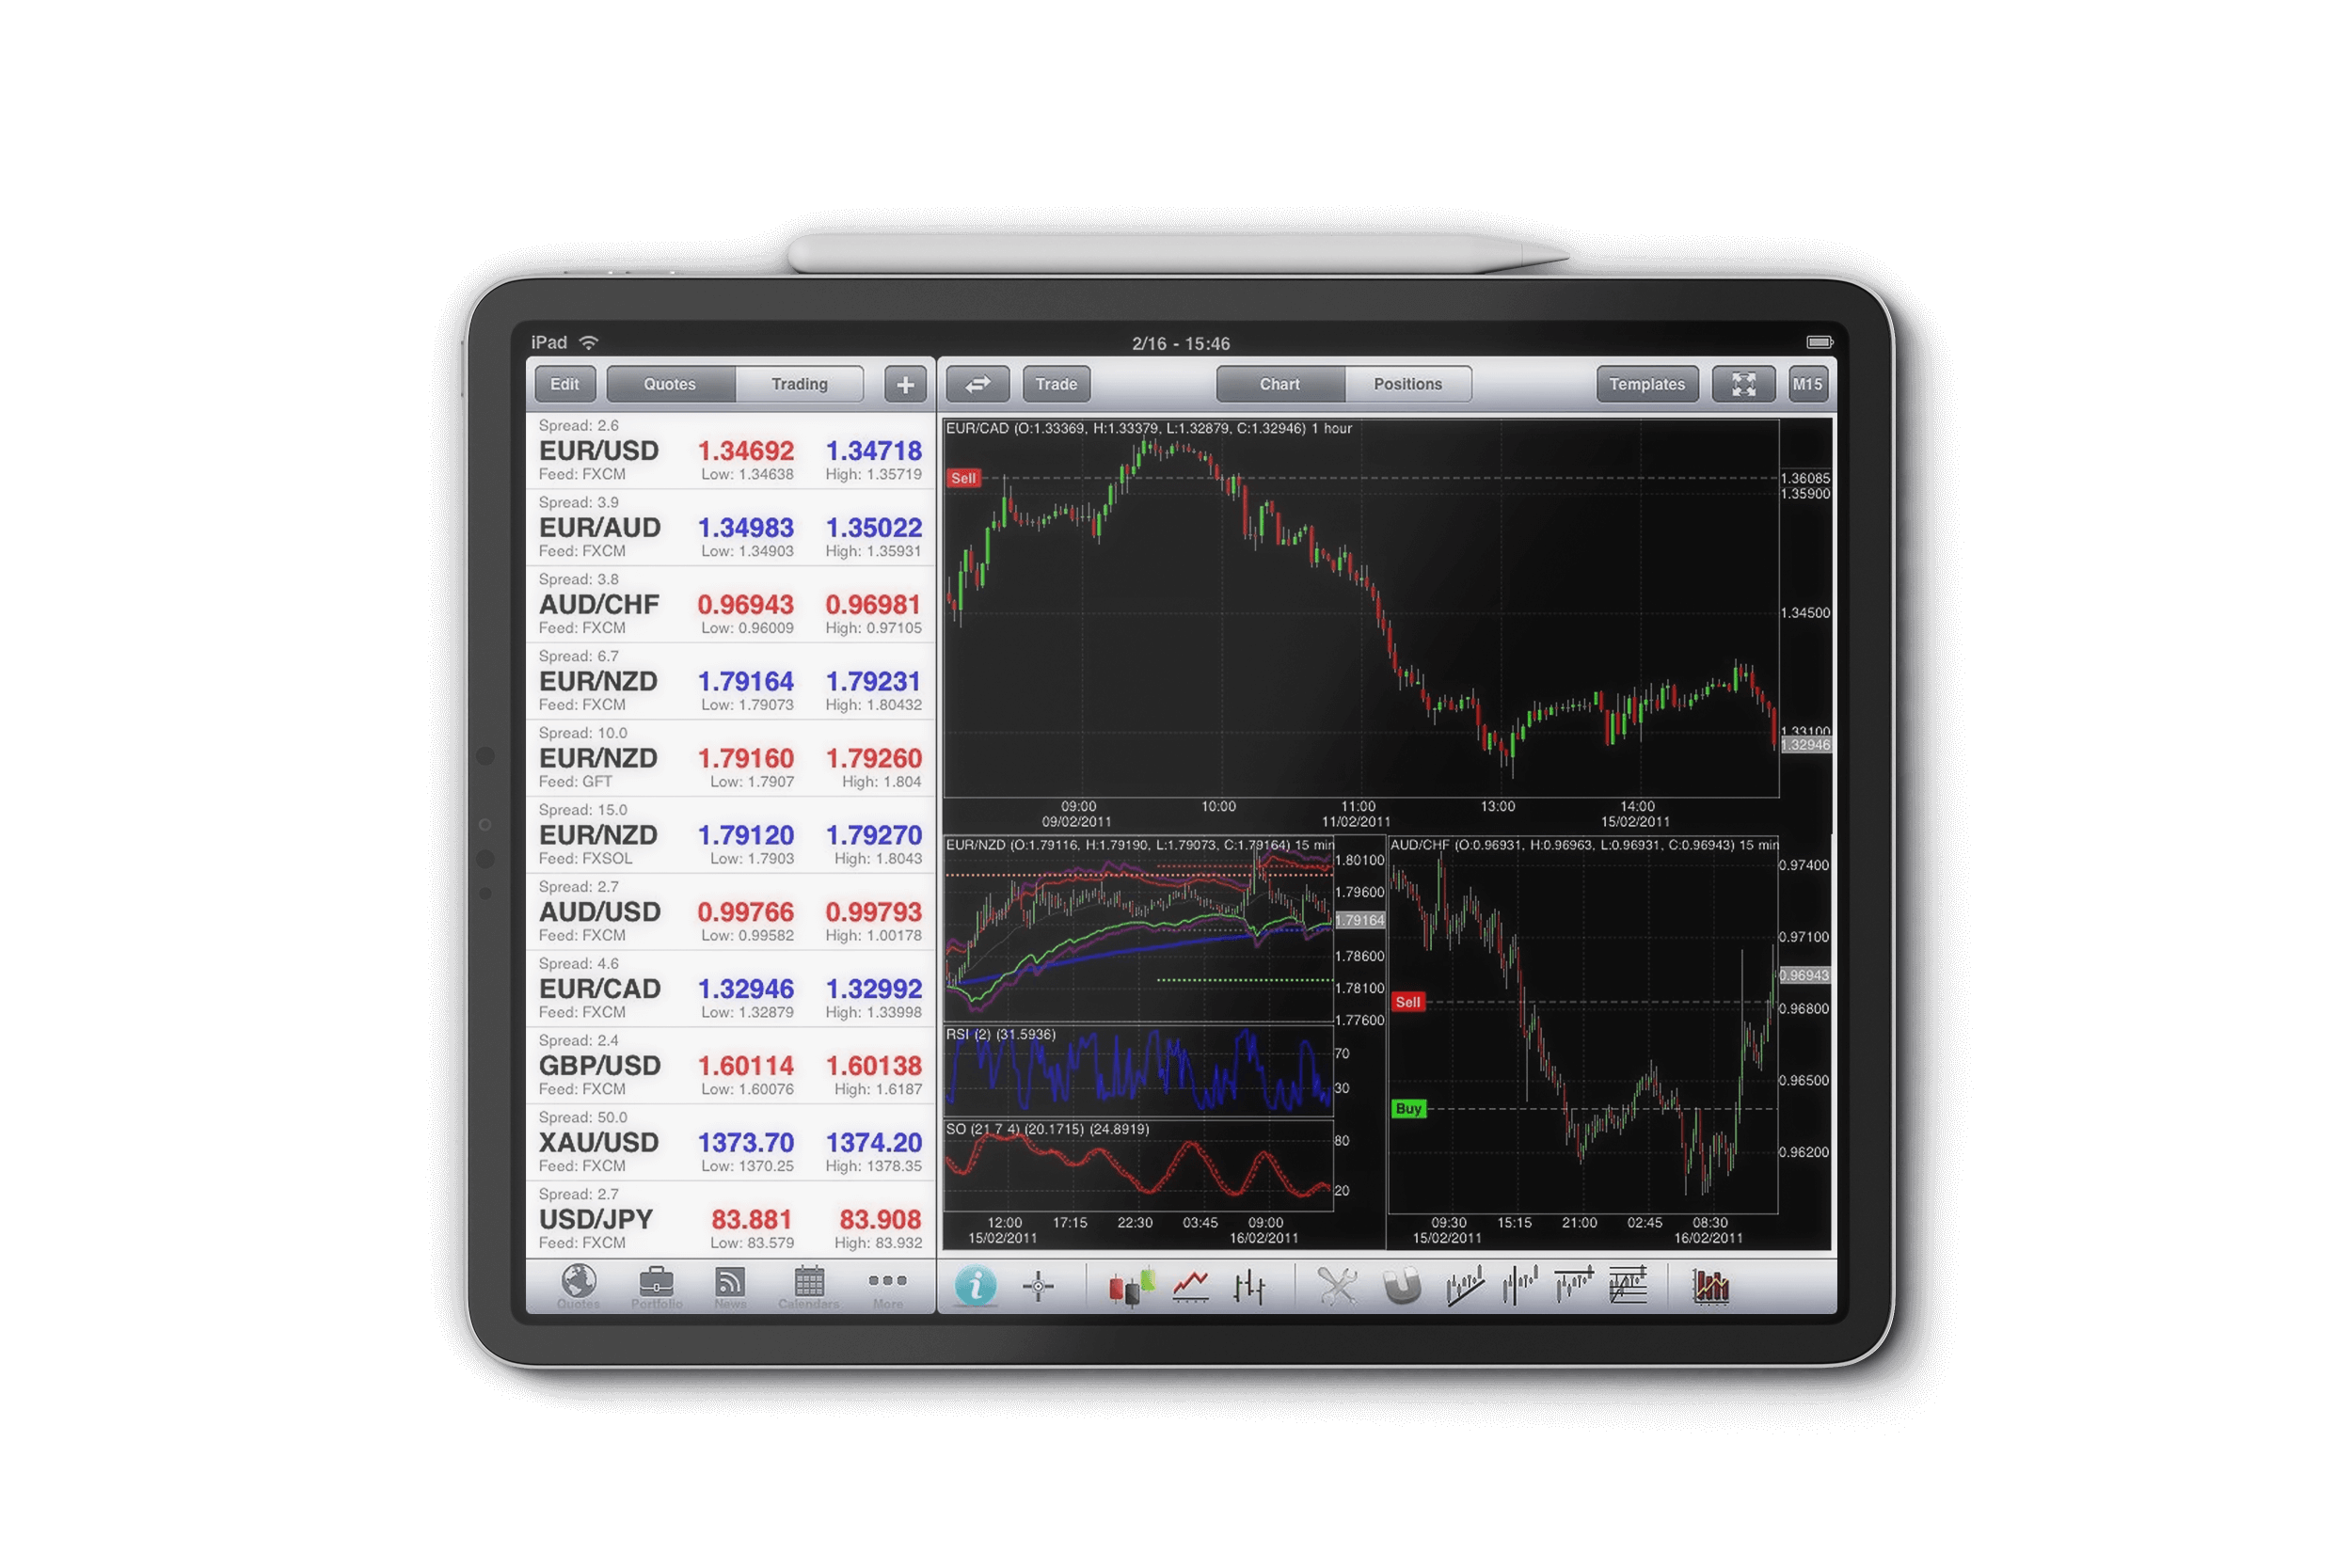Select EUR/NZD row with FXSOL feed
2352x1568 pixels.
coord(730,836)
